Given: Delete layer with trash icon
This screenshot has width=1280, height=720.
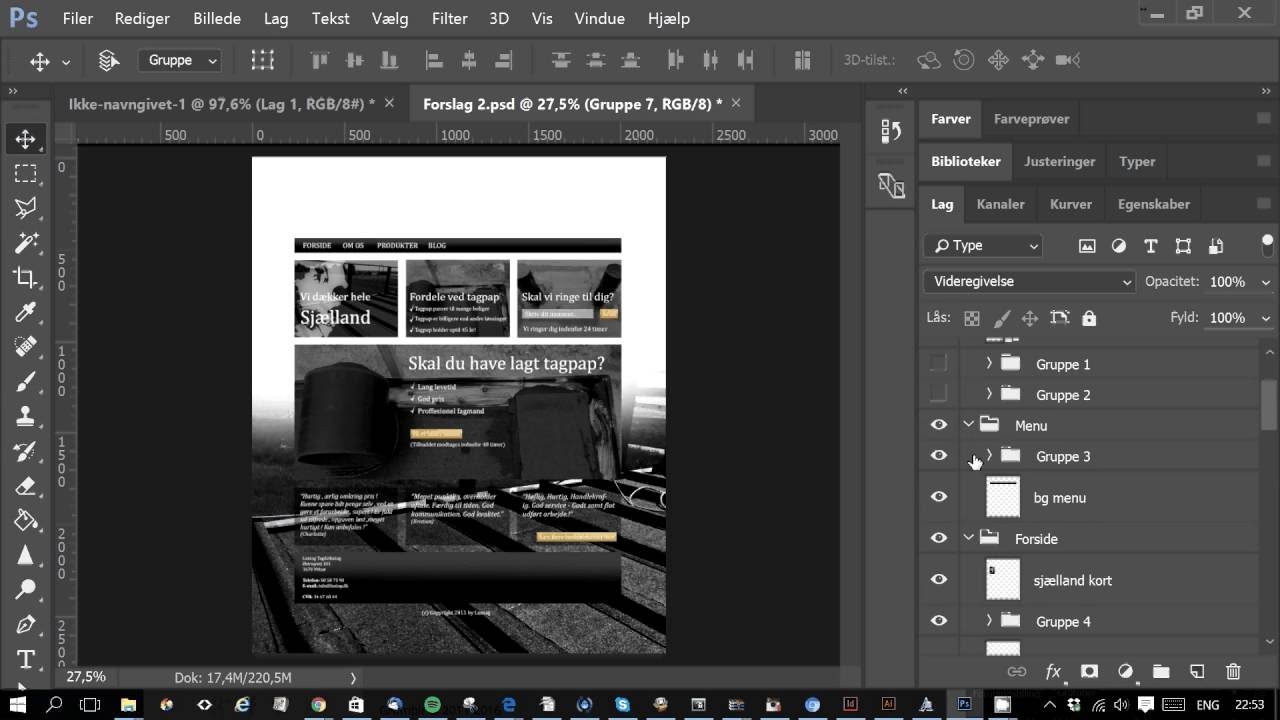Looking at the screenshot, I should click(x=1233, y=672).
